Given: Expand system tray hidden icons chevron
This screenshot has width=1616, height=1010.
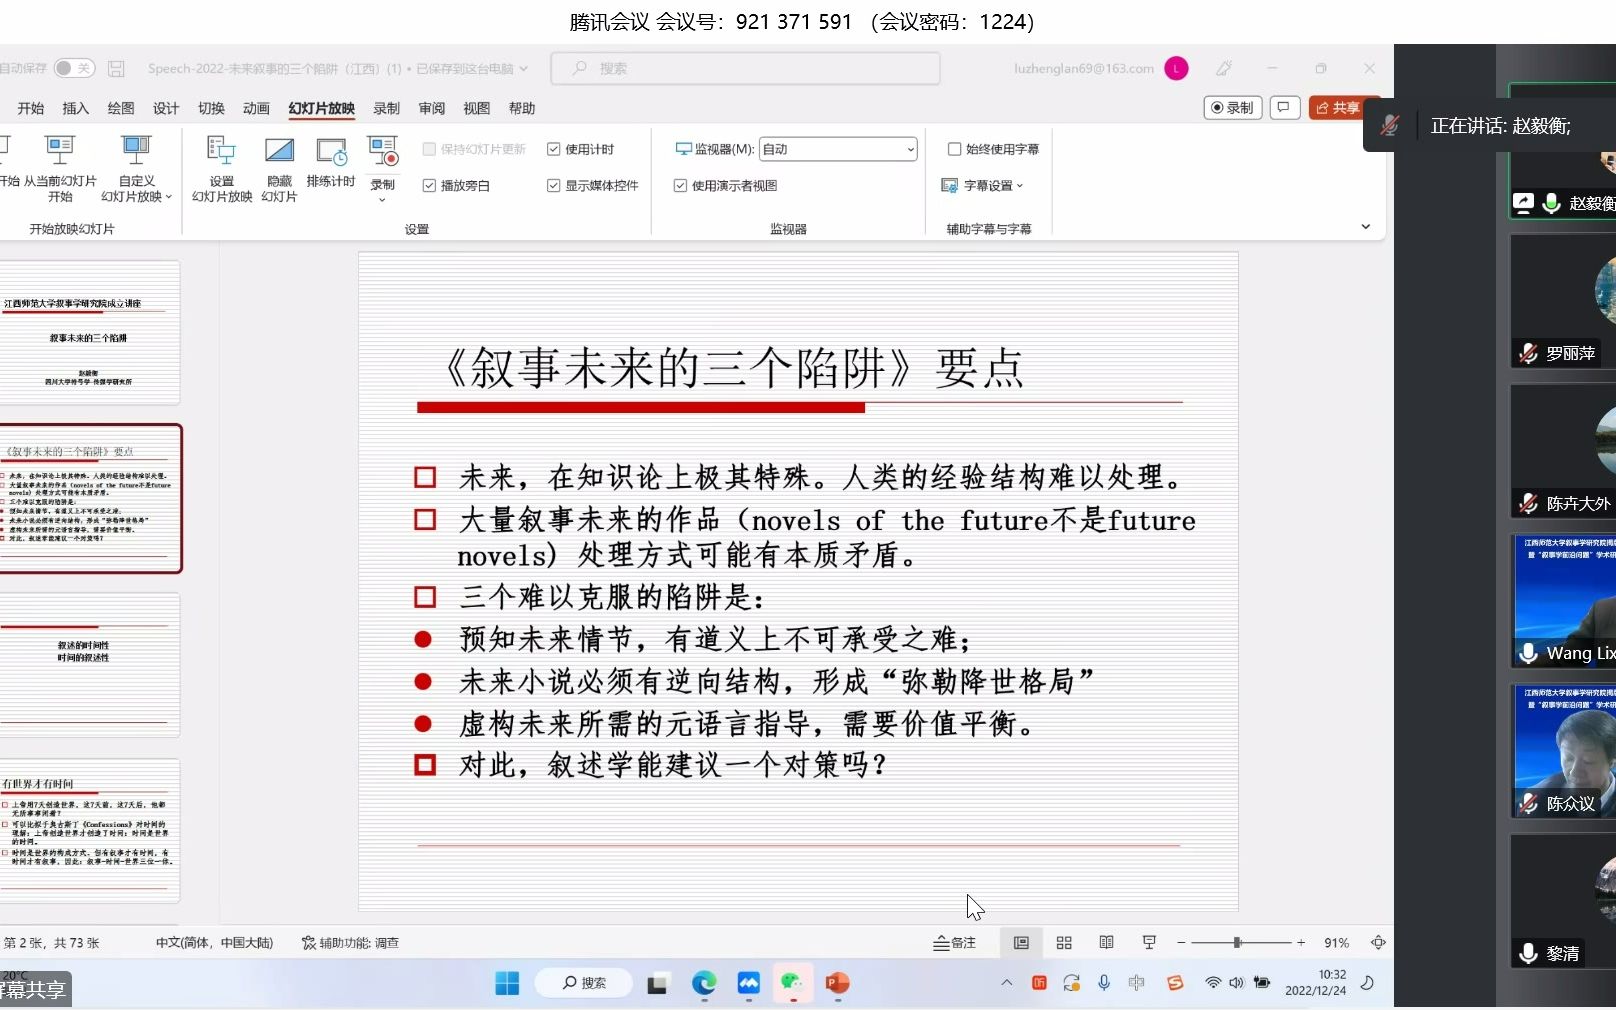Looking at the screenshot, I should click(1006, 983).
